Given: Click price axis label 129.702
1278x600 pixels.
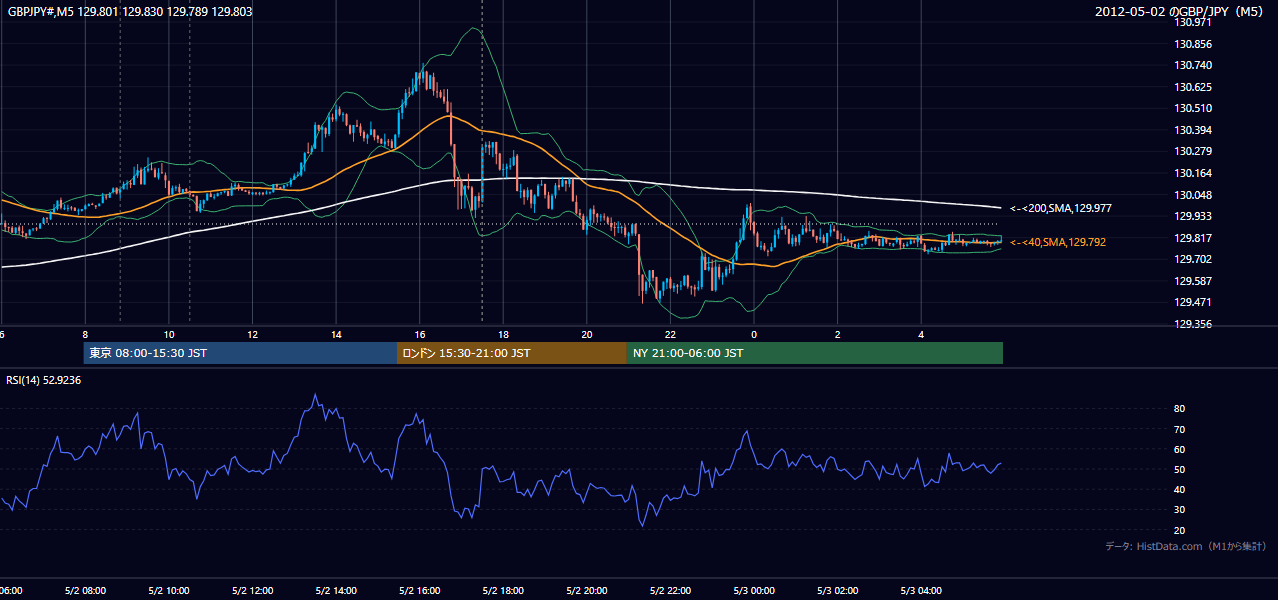Looking at the screenshot, I should point(1194,259).
